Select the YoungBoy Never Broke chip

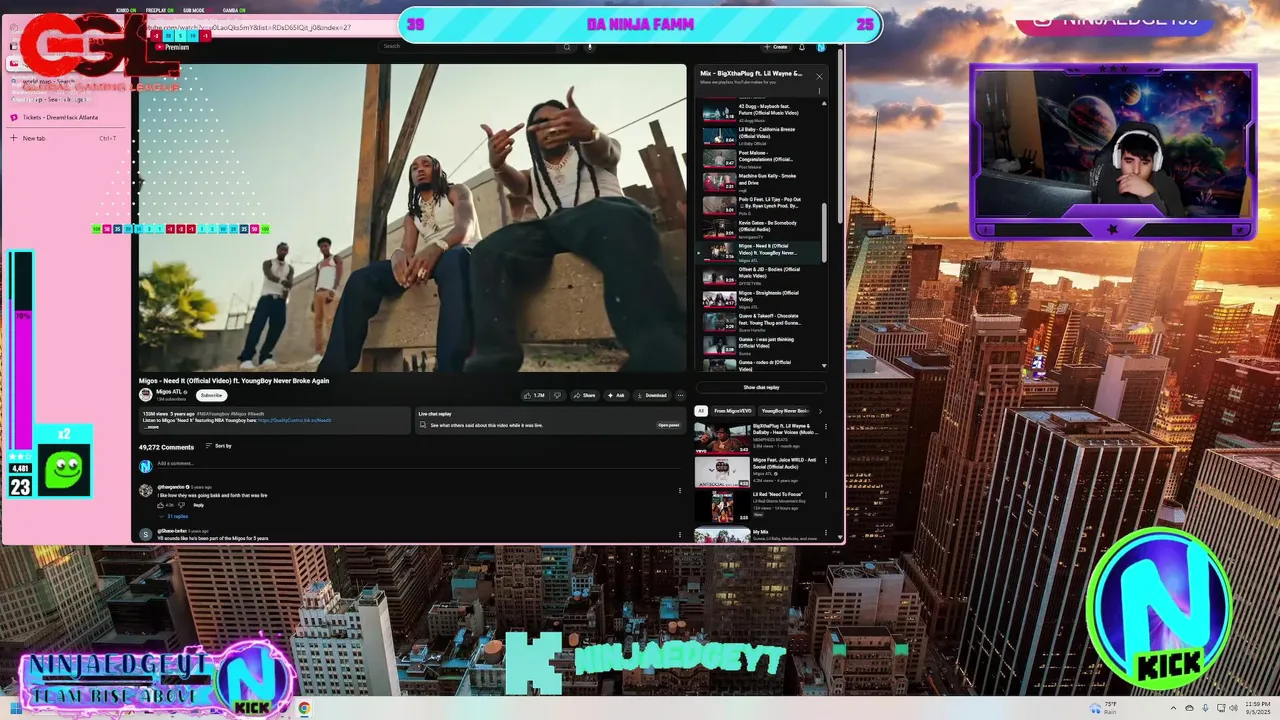(x=785, y=411)
